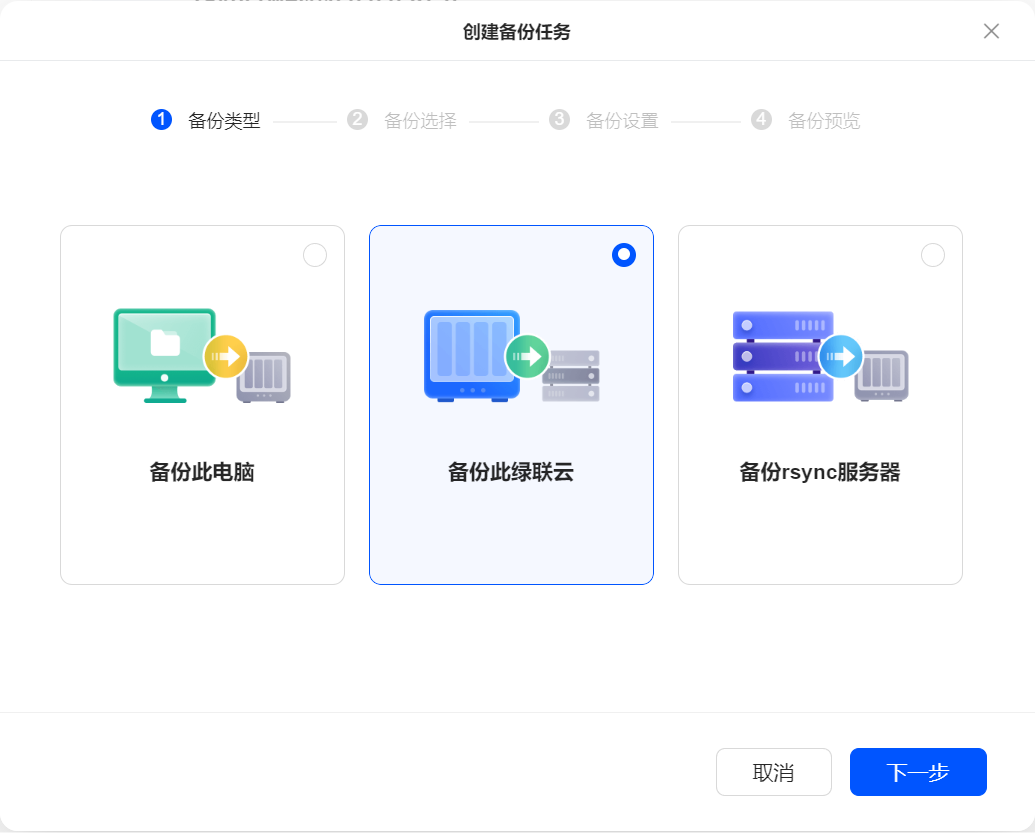
Task: Click the step 4 number badge
Action: point(761,119)
